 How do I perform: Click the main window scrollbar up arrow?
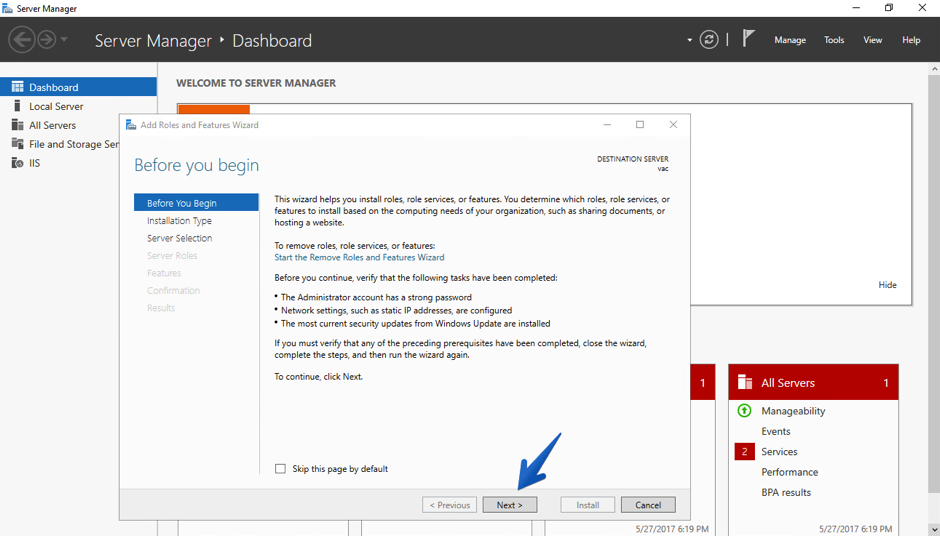935,68
